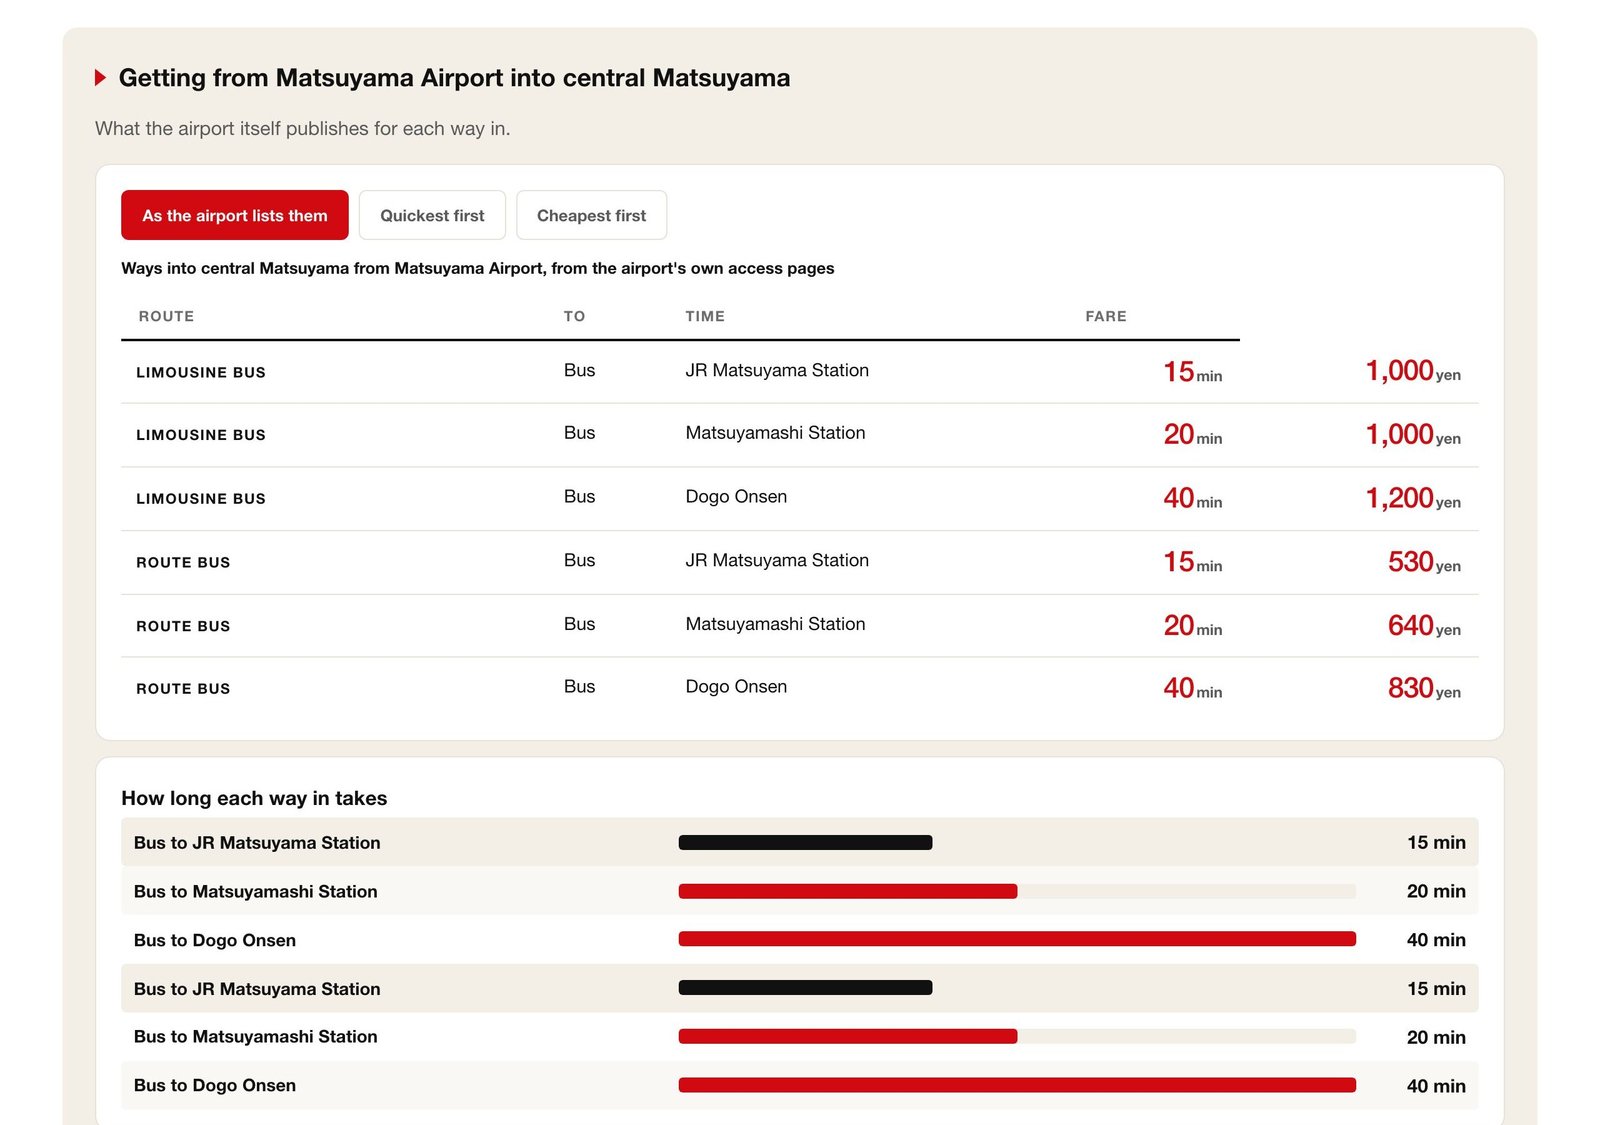Screen dimensions: 1600x1125
Task: Click "Dogo Onsen" in the 830 yen row
Action: pyautogui.click(x=736, y=687)
